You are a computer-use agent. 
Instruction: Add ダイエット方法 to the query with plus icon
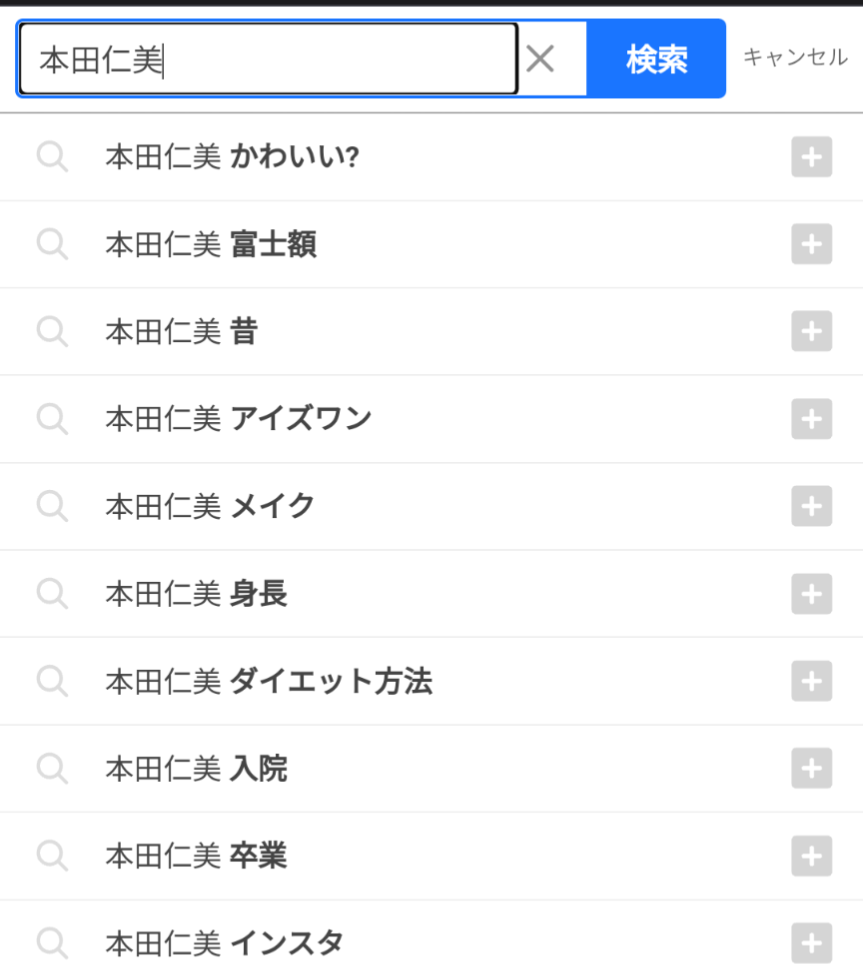point(811,682)
